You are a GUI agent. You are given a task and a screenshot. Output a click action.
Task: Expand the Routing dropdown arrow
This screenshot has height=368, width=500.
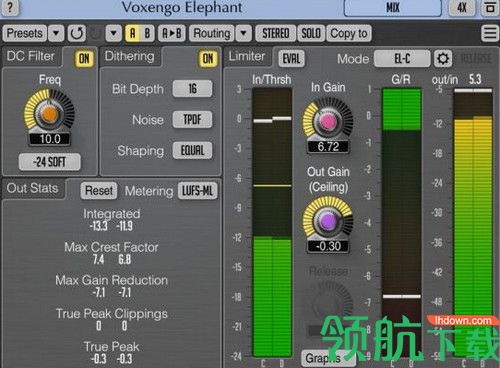coord(244,33)
